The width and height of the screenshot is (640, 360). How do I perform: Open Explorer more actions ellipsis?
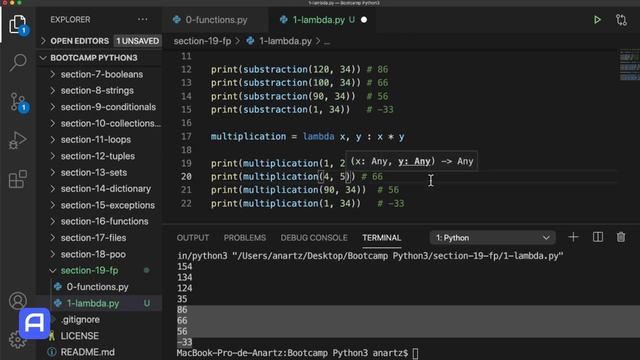pyautogui.click(x=142, y=19)
